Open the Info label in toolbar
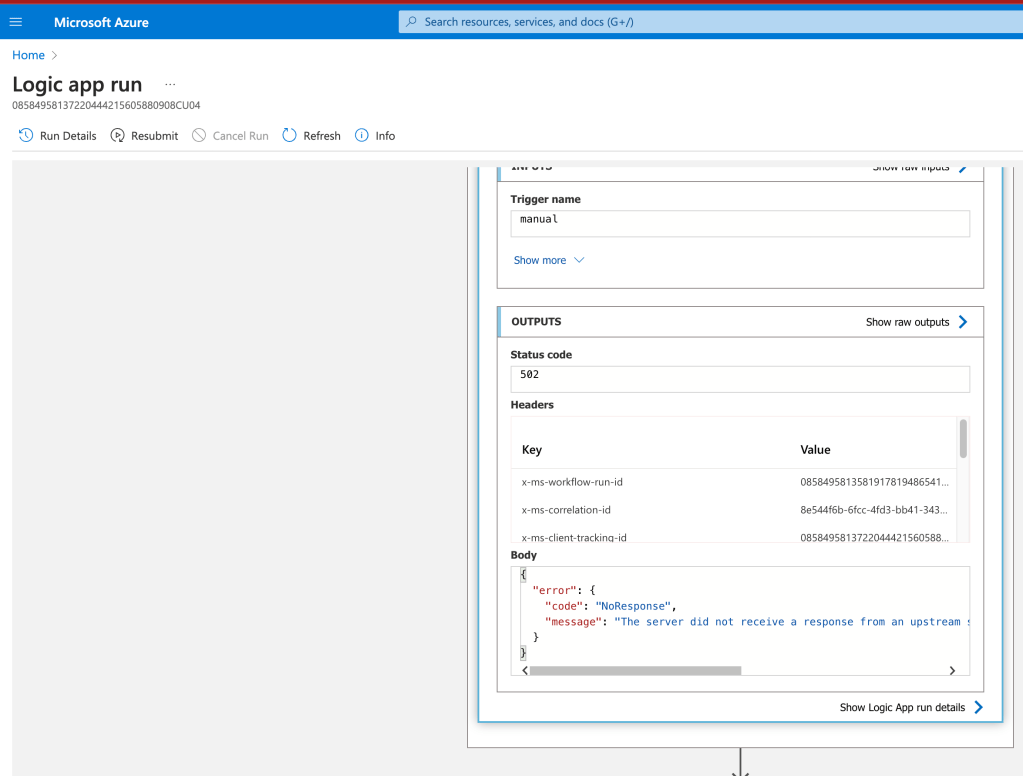This screenshot has width=1023, height=776. click(385, 136)
